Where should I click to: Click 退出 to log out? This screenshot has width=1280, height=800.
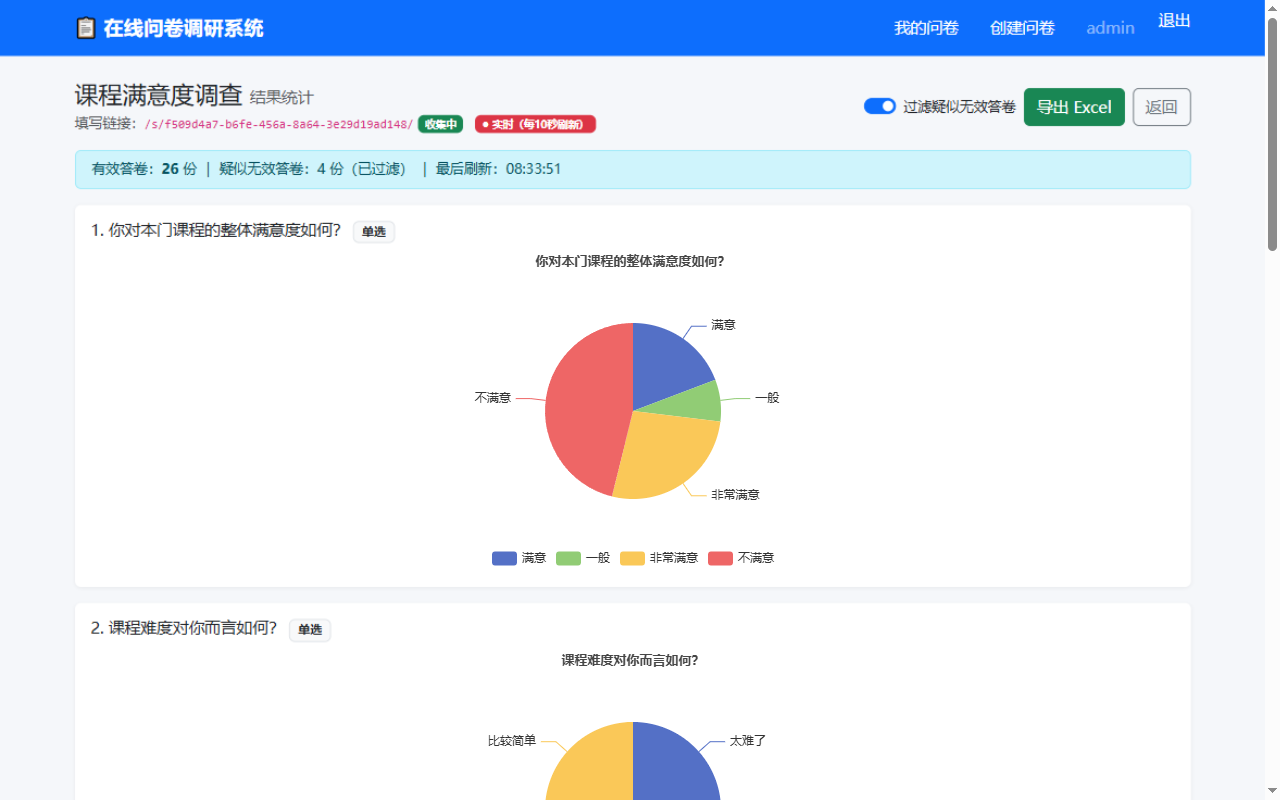tap(1174, 20)
